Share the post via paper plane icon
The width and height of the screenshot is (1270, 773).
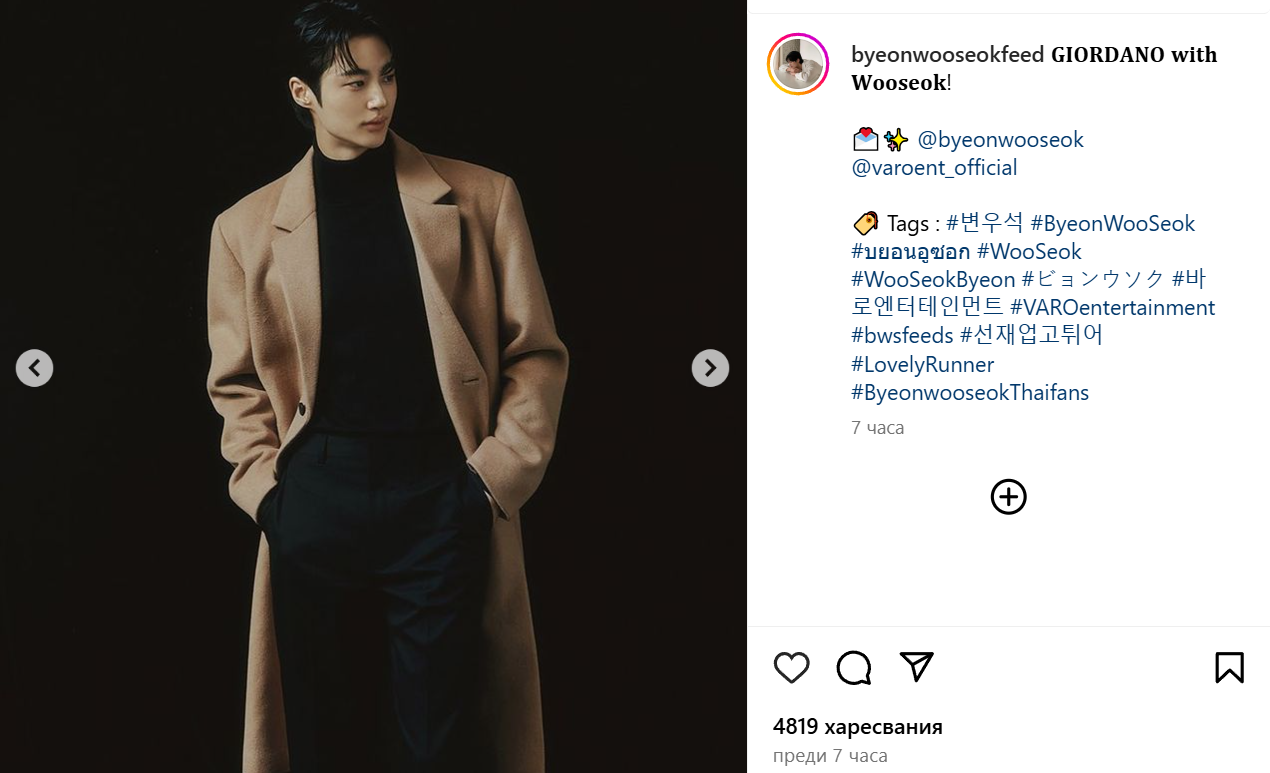click(916, 667)
